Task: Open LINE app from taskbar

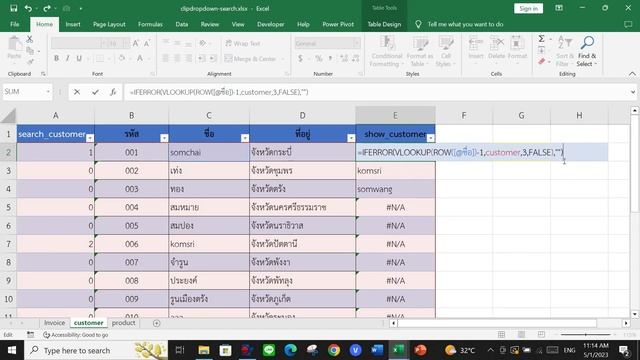Action: click(x=269, y=350)
